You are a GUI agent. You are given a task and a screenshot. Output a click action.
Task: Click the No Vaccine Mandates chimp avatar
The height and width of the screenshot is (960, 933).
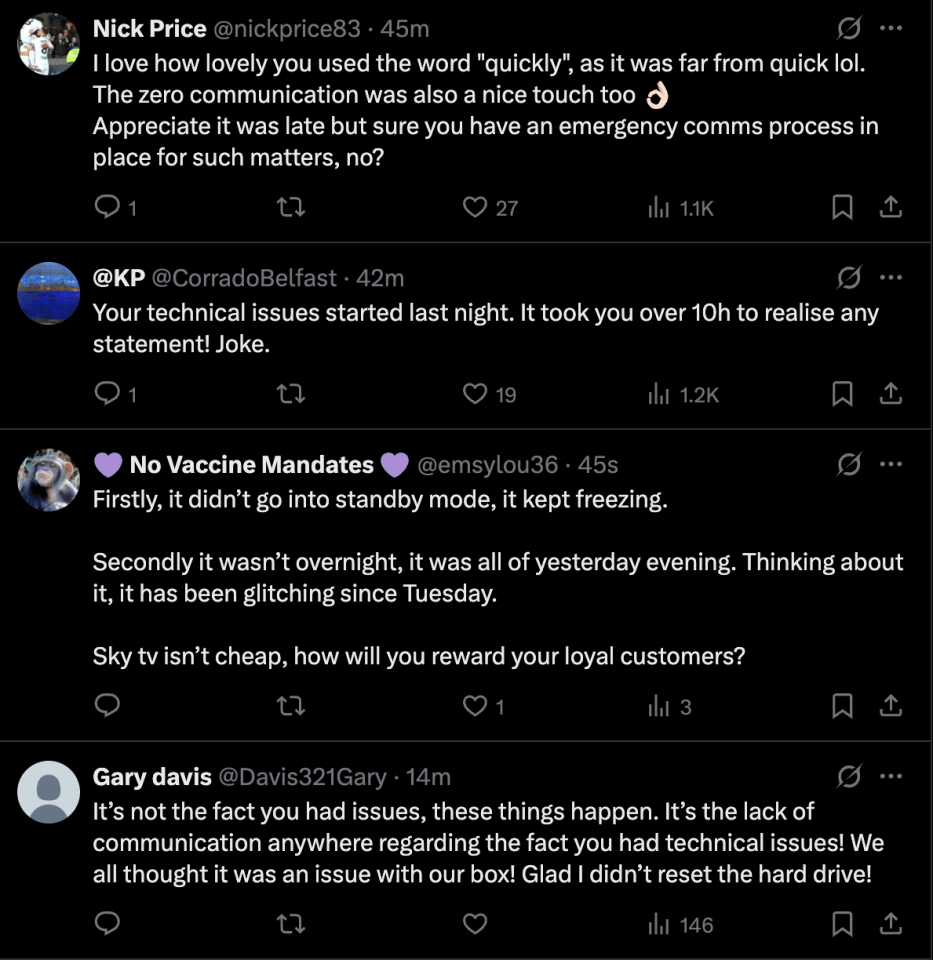[x=48, y=480]
